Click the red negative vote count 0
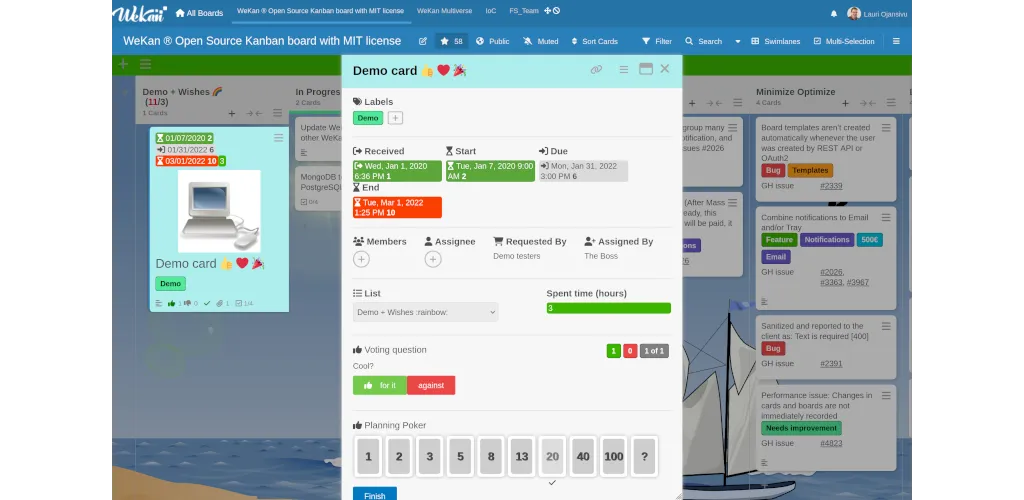The height and width of the screenshot is (500, 1024). tap(630, 351)
